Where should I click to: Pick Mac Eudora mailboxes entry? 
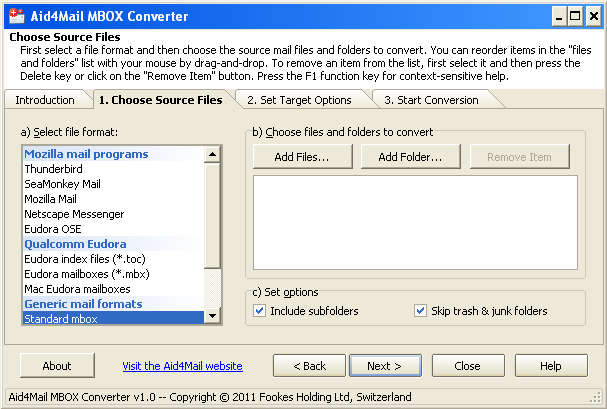(113, 289)
